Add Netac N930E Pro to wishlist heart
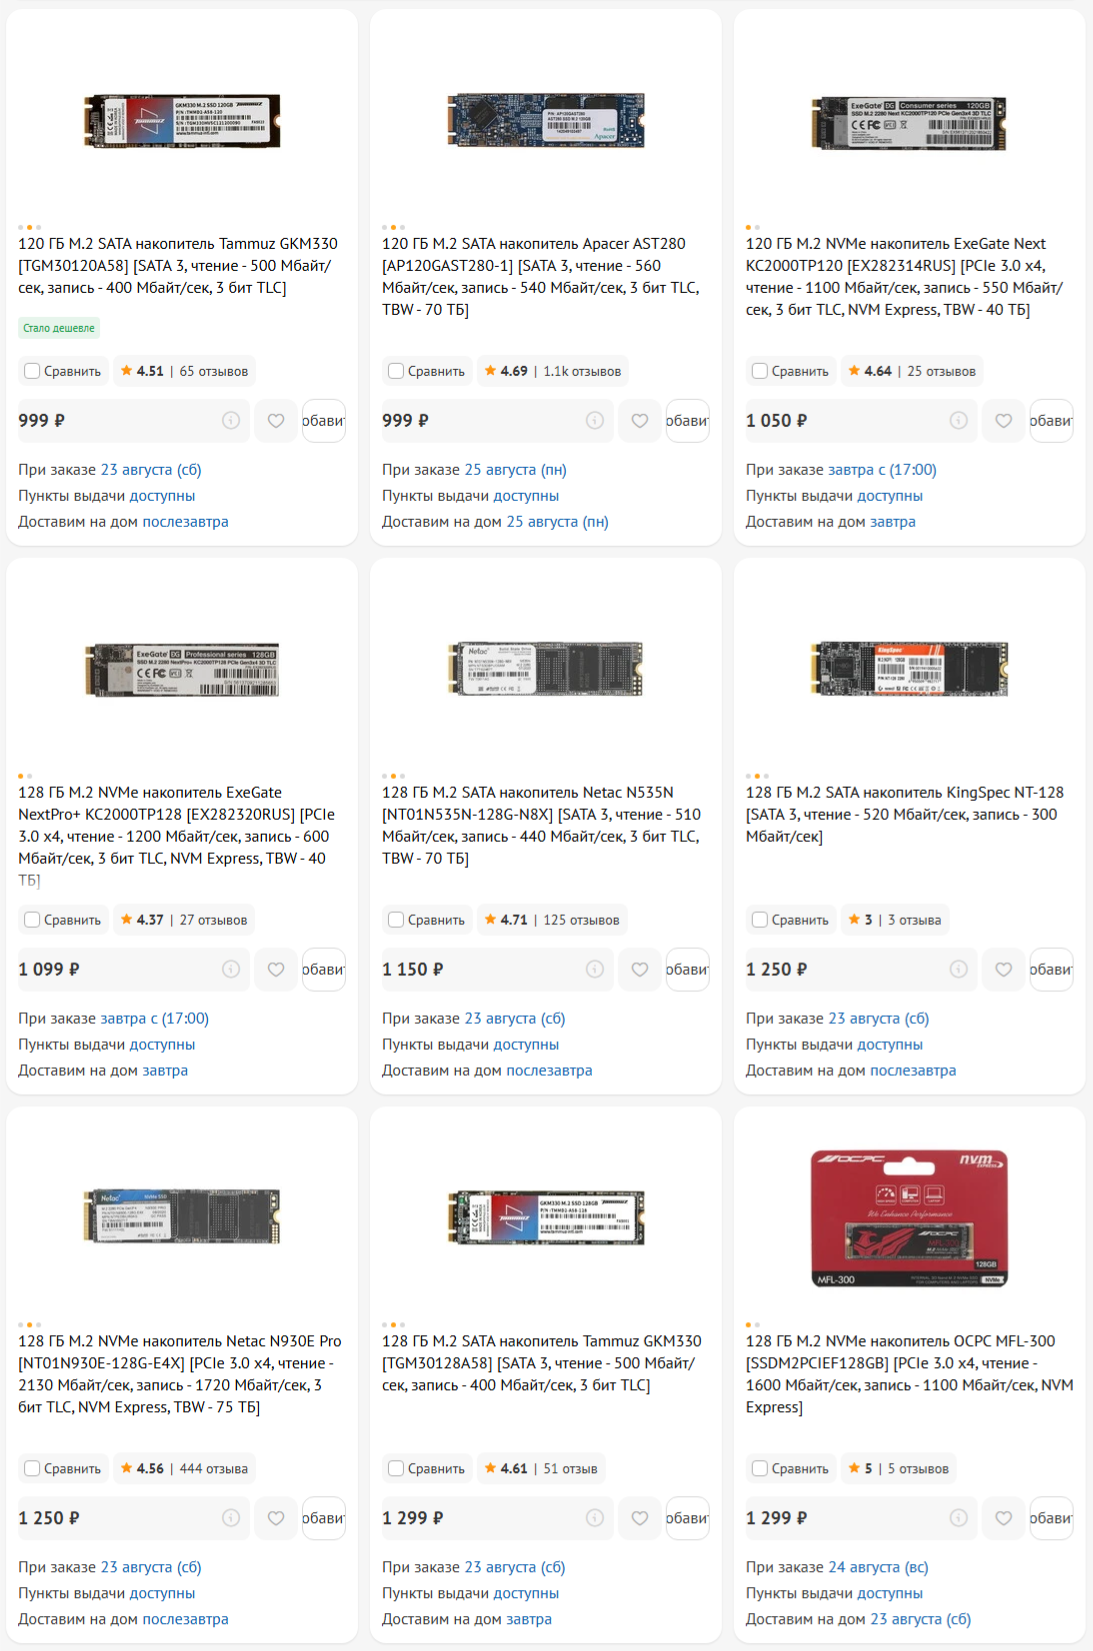This screenshot has width=1093, height=1651. (276, 1518)
